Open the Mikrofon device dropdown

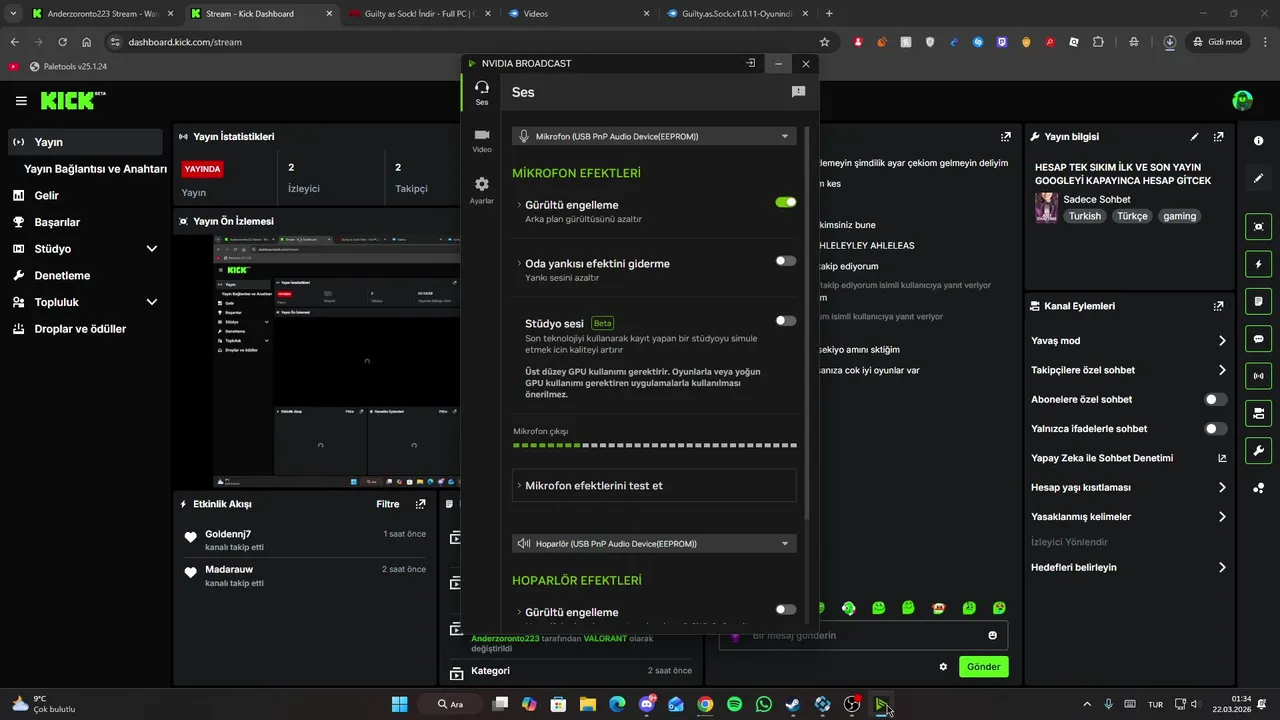coord(654,136)
